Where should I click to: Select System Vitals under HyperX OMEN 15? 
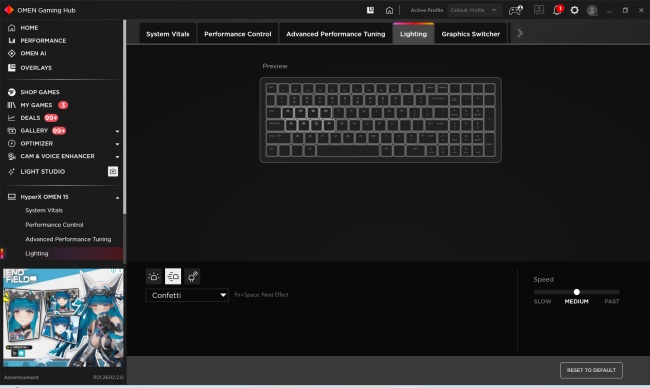[x=44, y=211]
